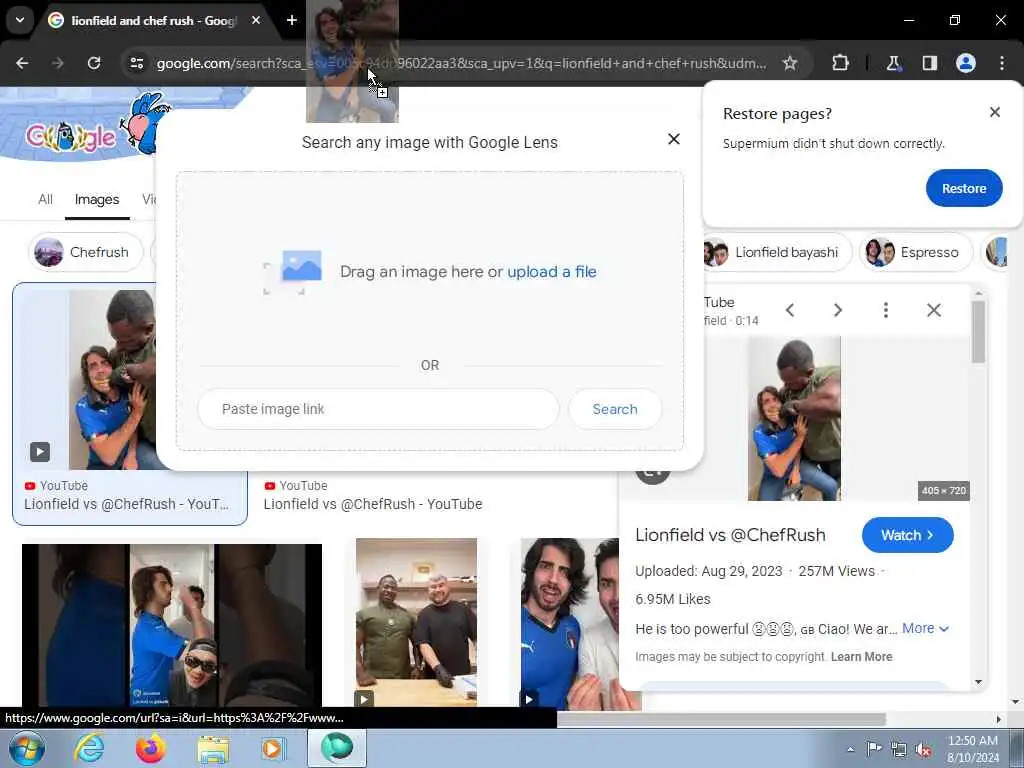Click the preview panel scroll down arrow
Image resolution: width=1024 pixels, height=768 pixels.
pyautogui.click(x=978, y=682)
